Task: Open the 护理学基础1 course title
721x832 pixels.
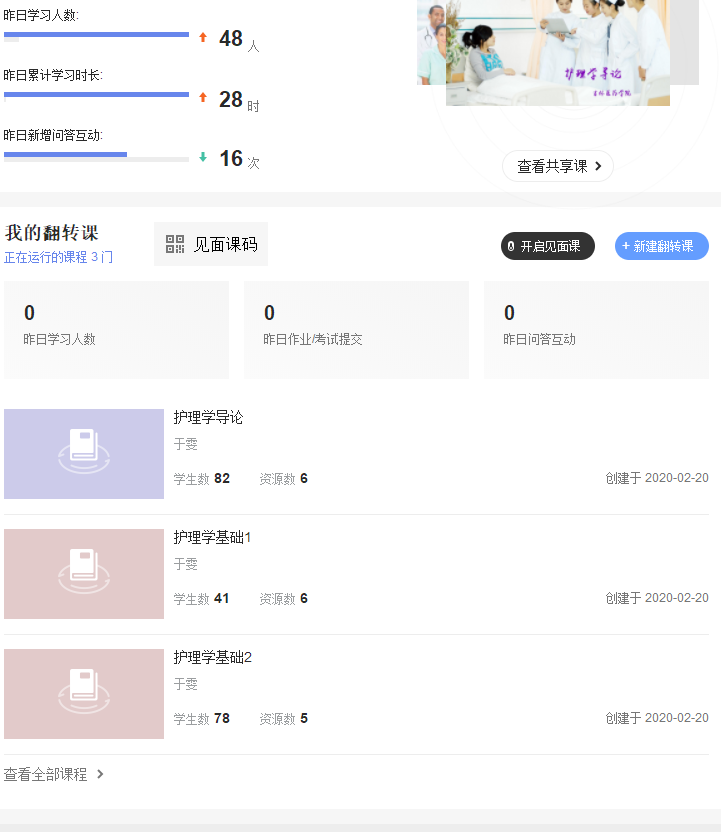Action: (x=212, y=537)
